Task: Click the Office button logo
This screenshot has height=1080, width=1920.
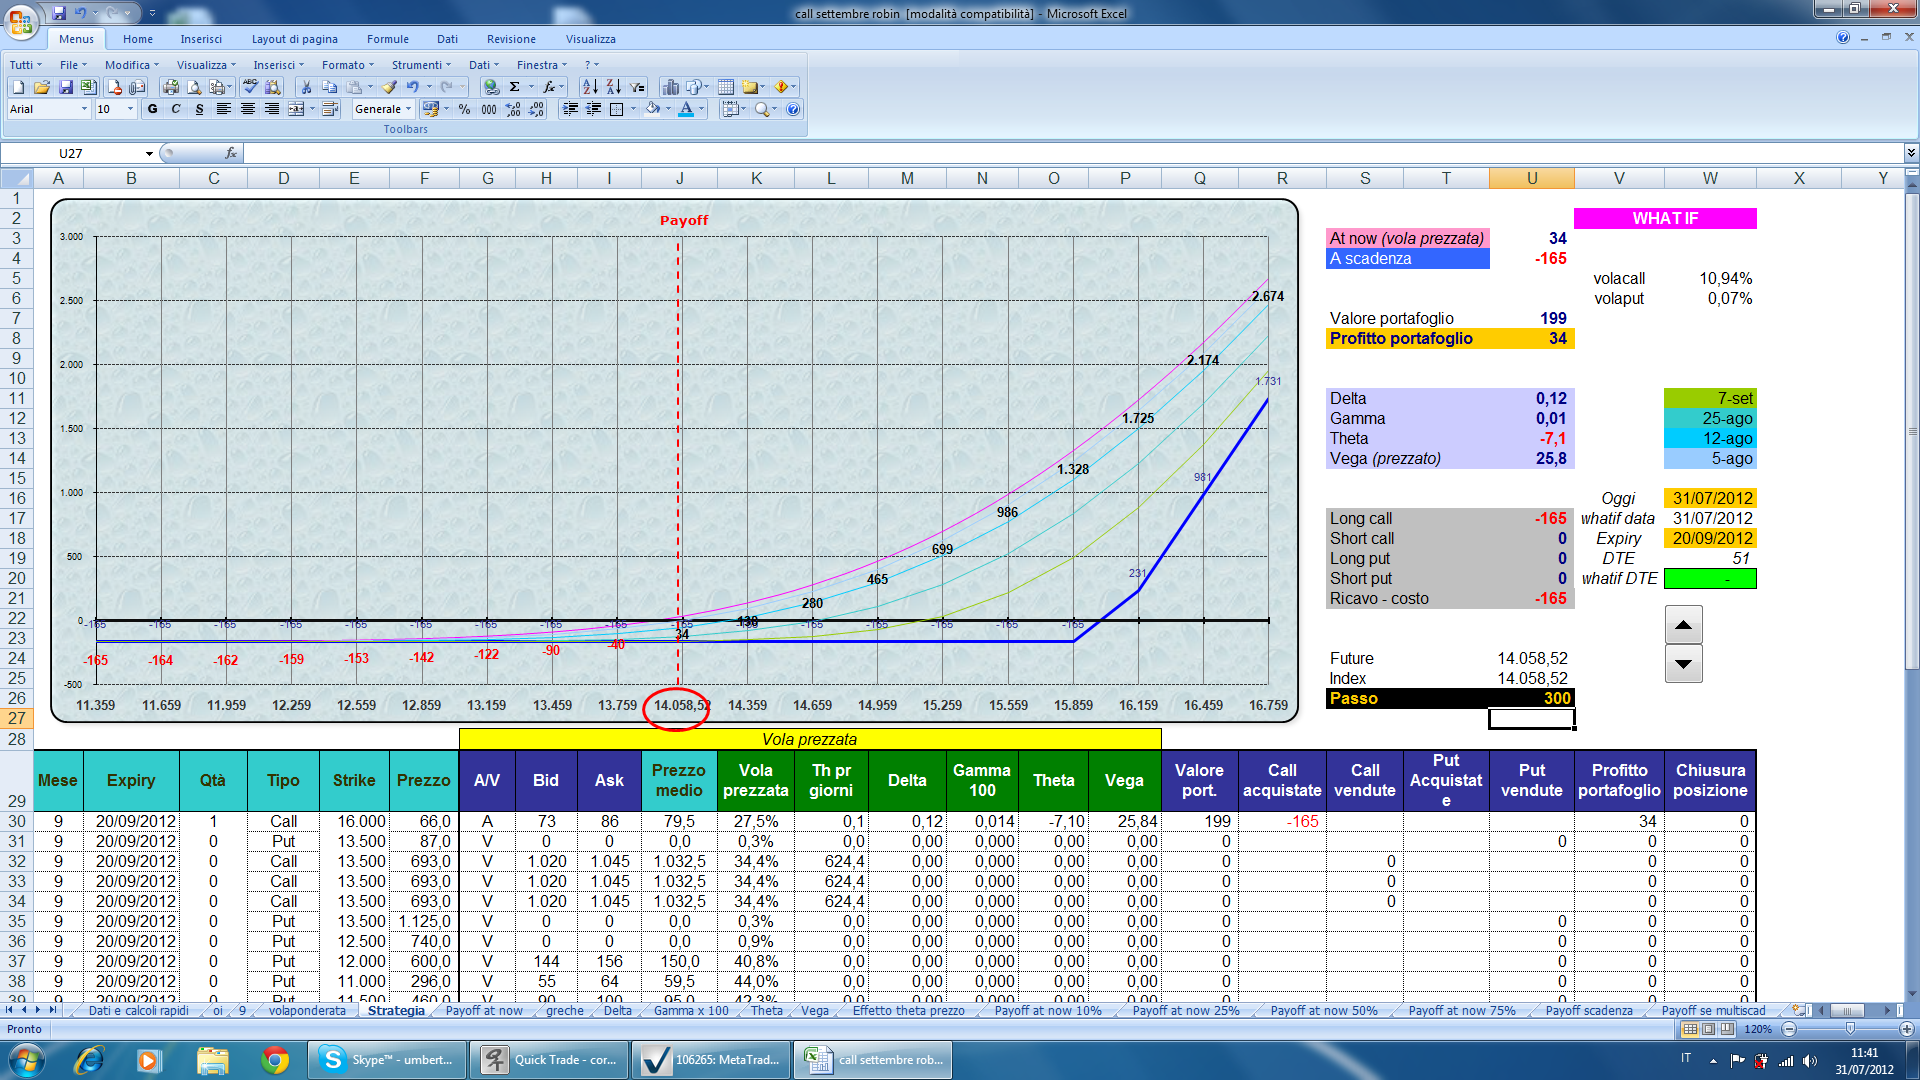Action: (21, 20)
